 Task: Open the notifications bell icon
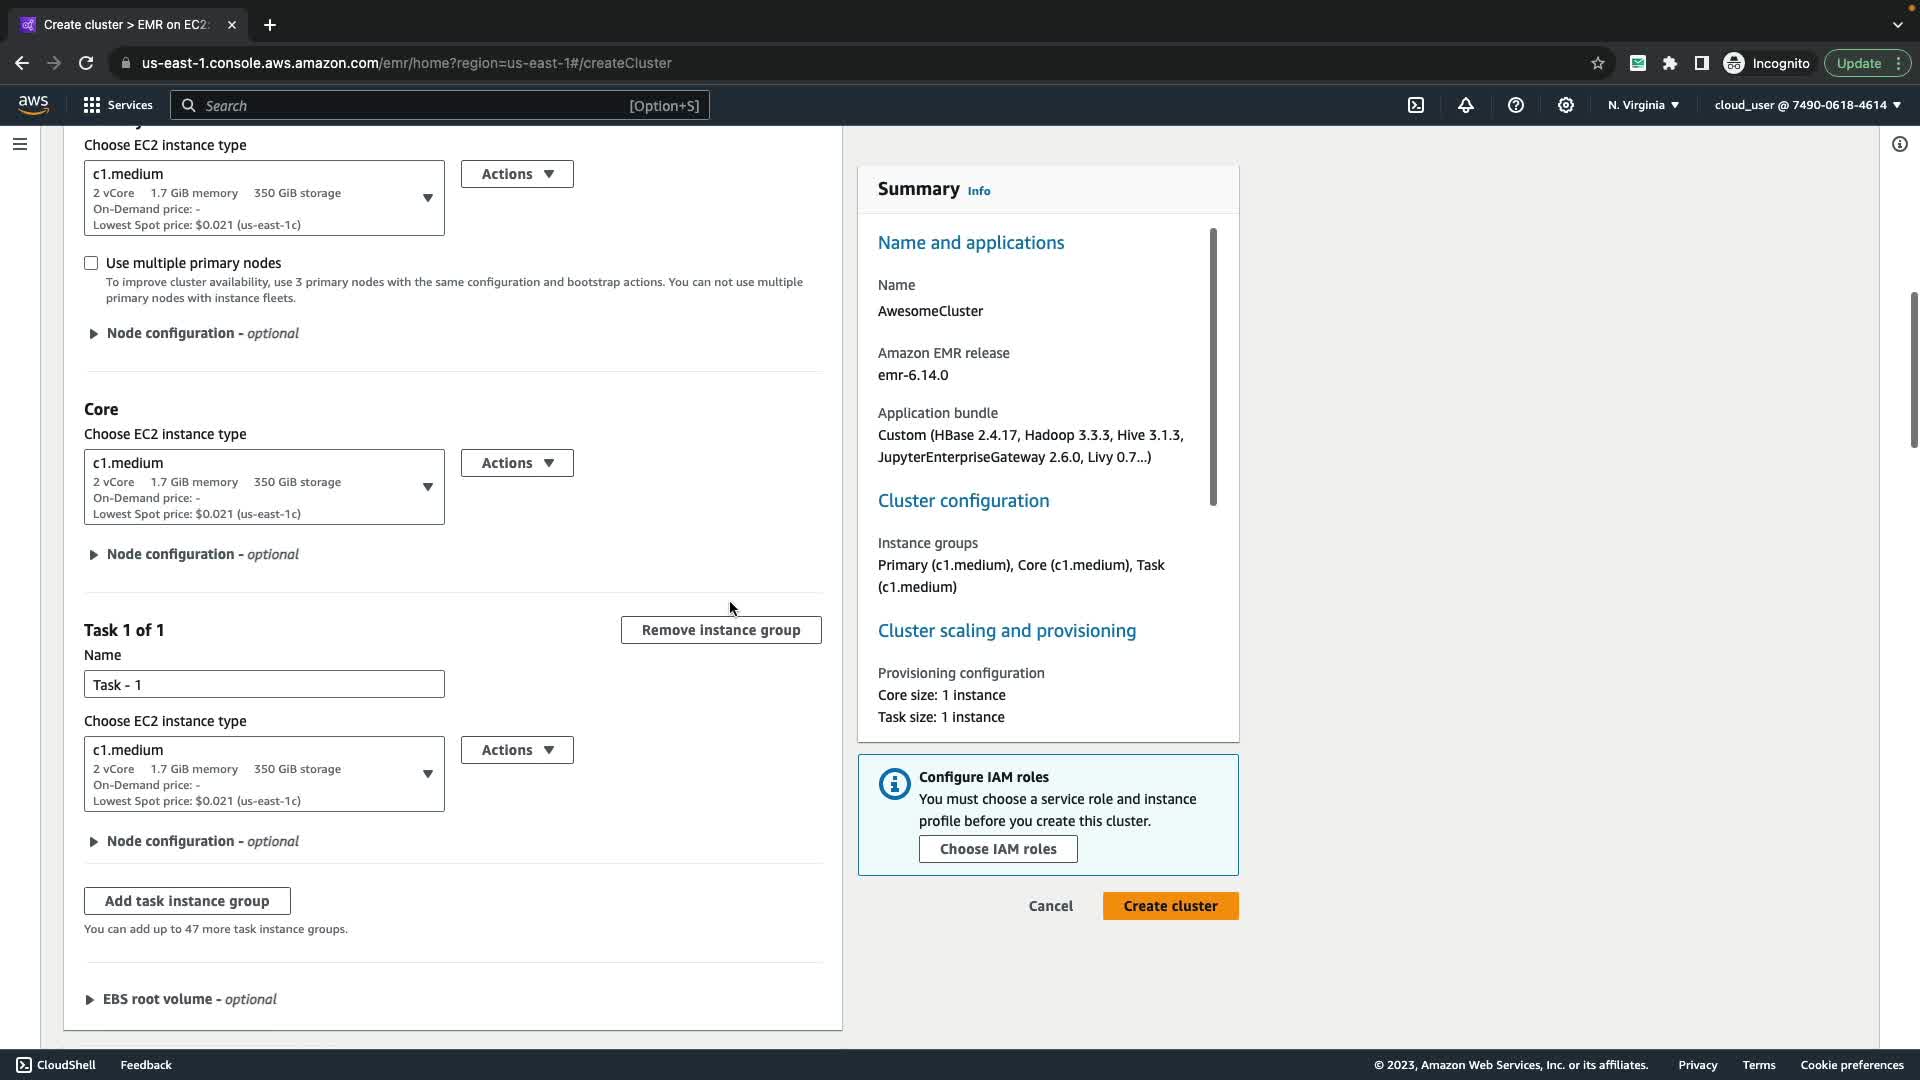tap(1466, 105)
